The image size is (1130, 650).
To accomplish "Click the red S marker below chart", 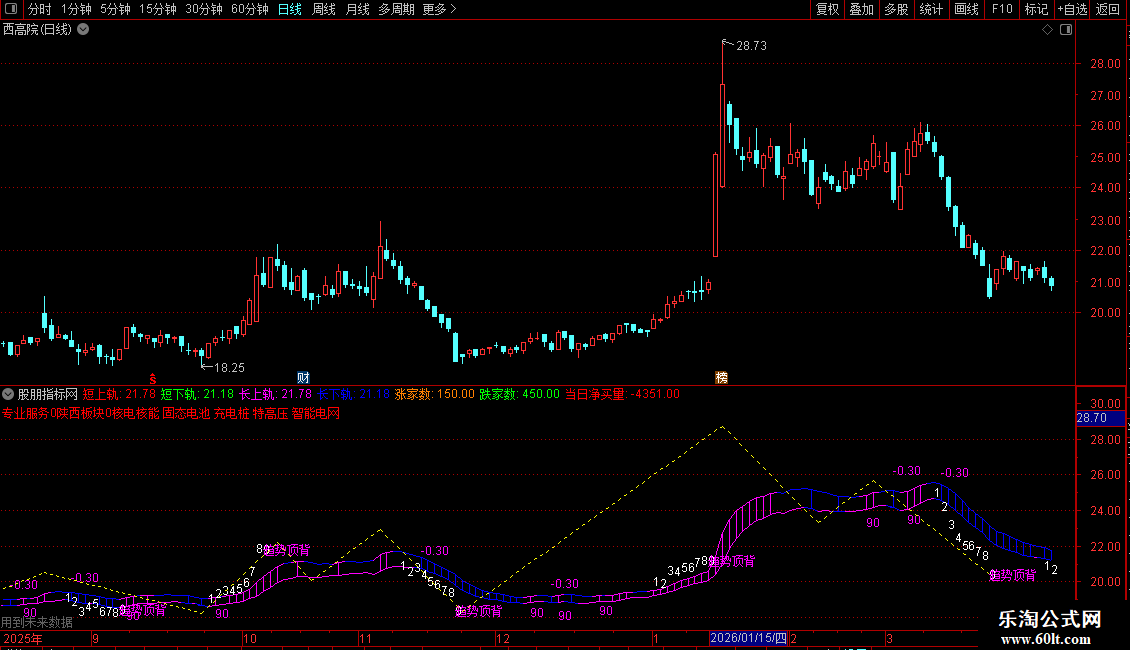I will pyautogui.click(x=153, y=378).
